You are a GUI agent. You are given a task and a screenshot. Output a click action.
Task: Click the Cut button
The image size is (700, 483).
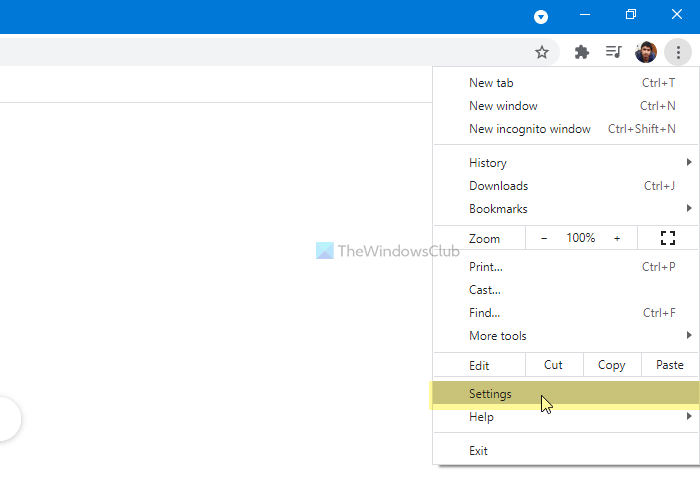[x=553, y=365]
